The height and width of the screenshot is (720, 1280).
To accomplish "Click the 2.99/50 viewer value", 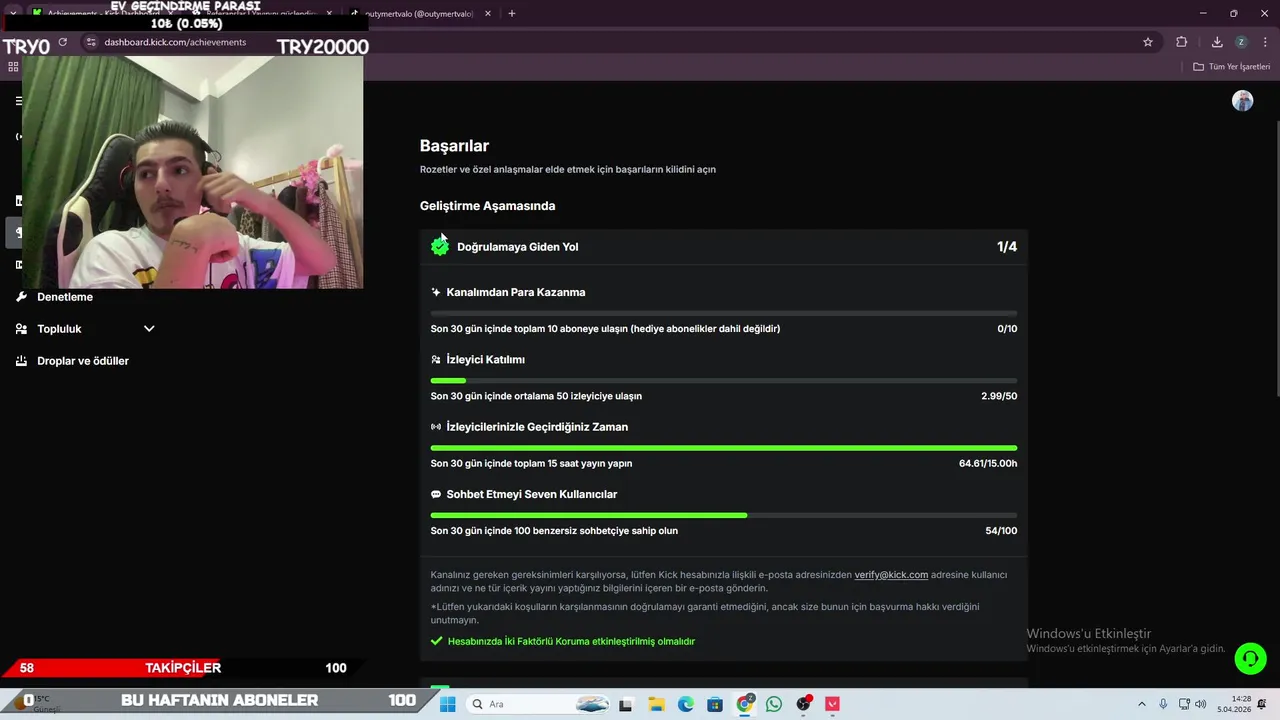I will click(999, 396).
